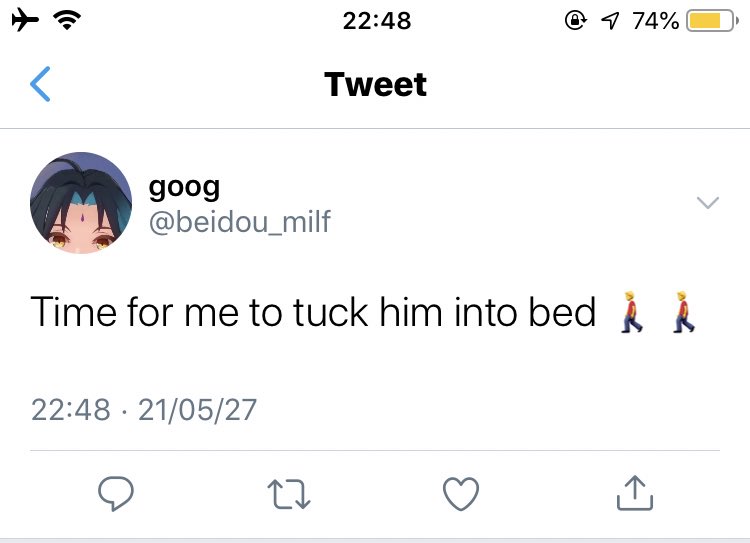This screenshot has height=543, width=750.
Task: Open goog's profile picture
Action: tap(81, 203)
